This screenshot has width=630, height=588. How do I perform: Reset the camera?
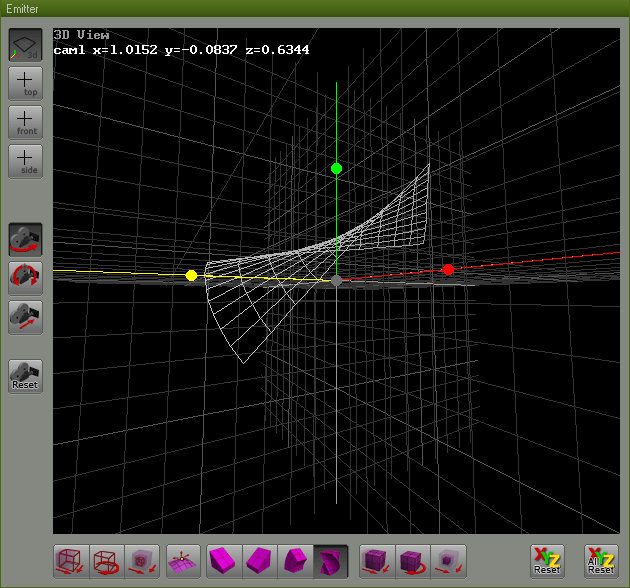click(x=26, y=377)
